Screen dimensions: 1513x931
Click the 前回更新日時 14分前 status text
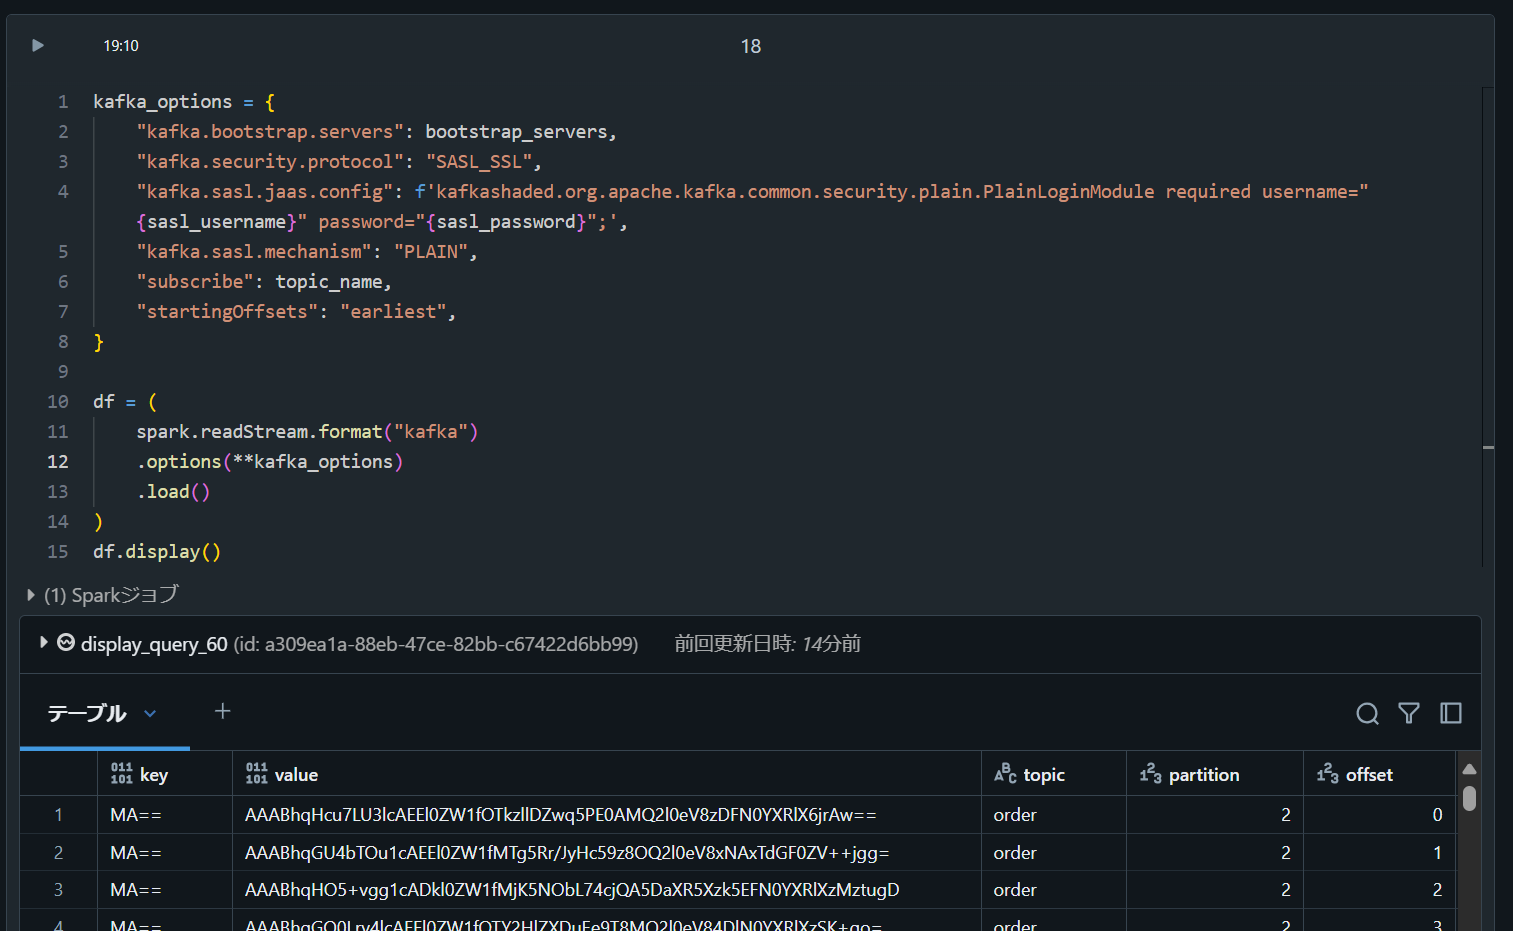[x=767, y=643]
